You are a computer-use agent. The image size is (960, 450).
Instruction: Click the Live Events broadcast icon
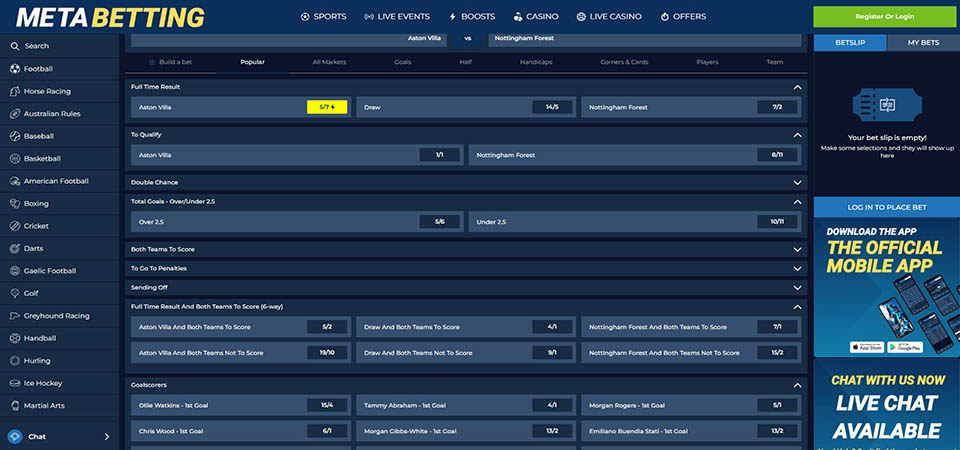click(x=369, y=17)
